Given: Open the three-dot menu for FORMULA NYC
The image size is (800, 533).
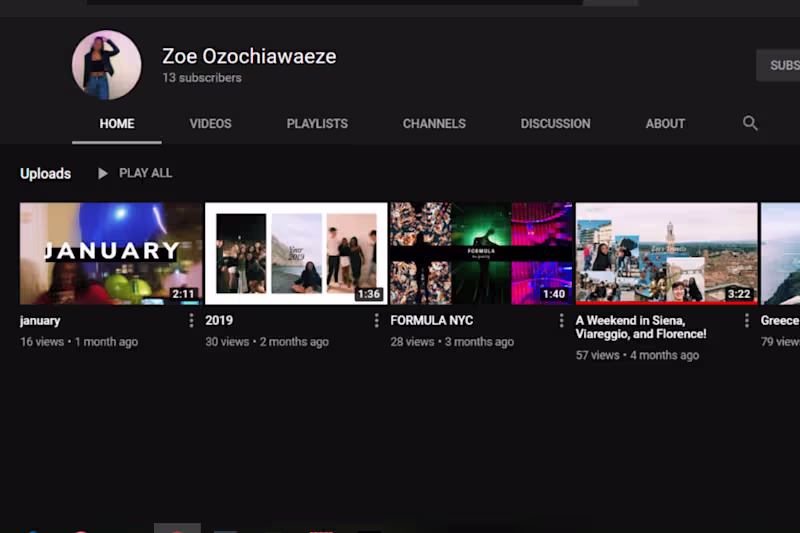Looking at the screenshot, I should (x=562, y=320).
